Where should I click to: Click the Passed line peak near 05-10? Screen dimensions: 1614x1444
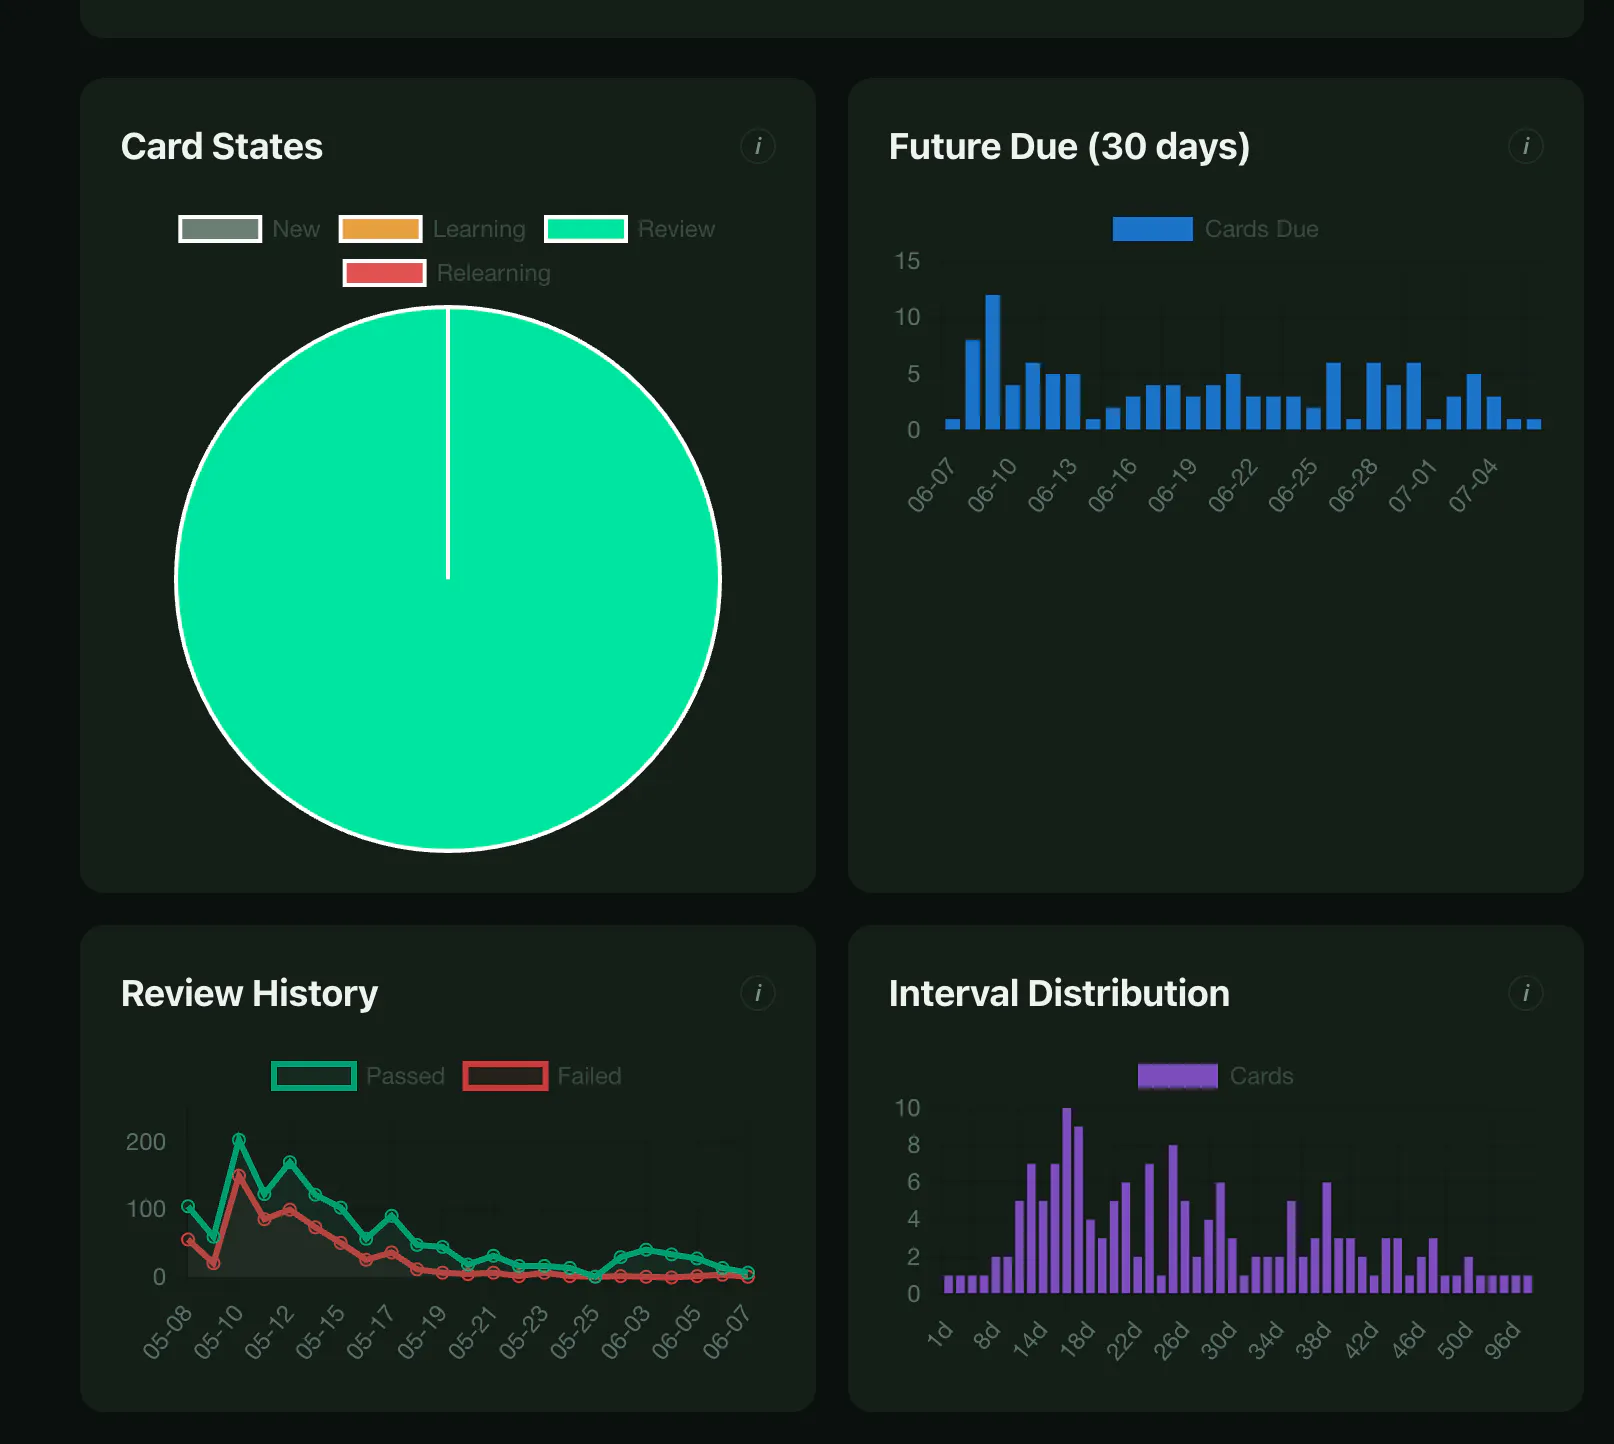click(x=239, y=1140)
